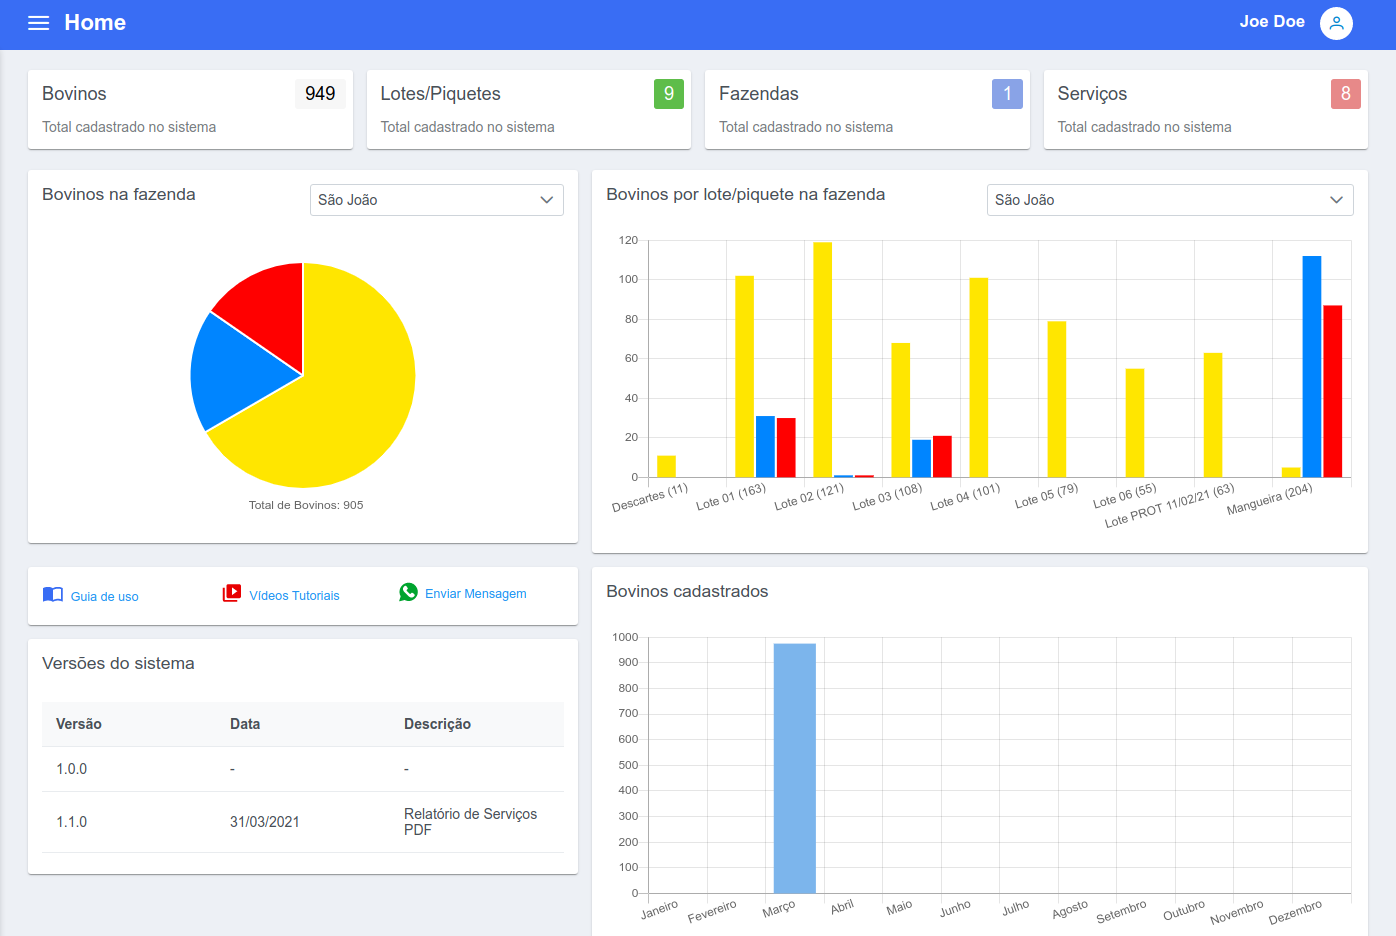Open the Bovinos na fazenda farm dropdown

(437, 200)
